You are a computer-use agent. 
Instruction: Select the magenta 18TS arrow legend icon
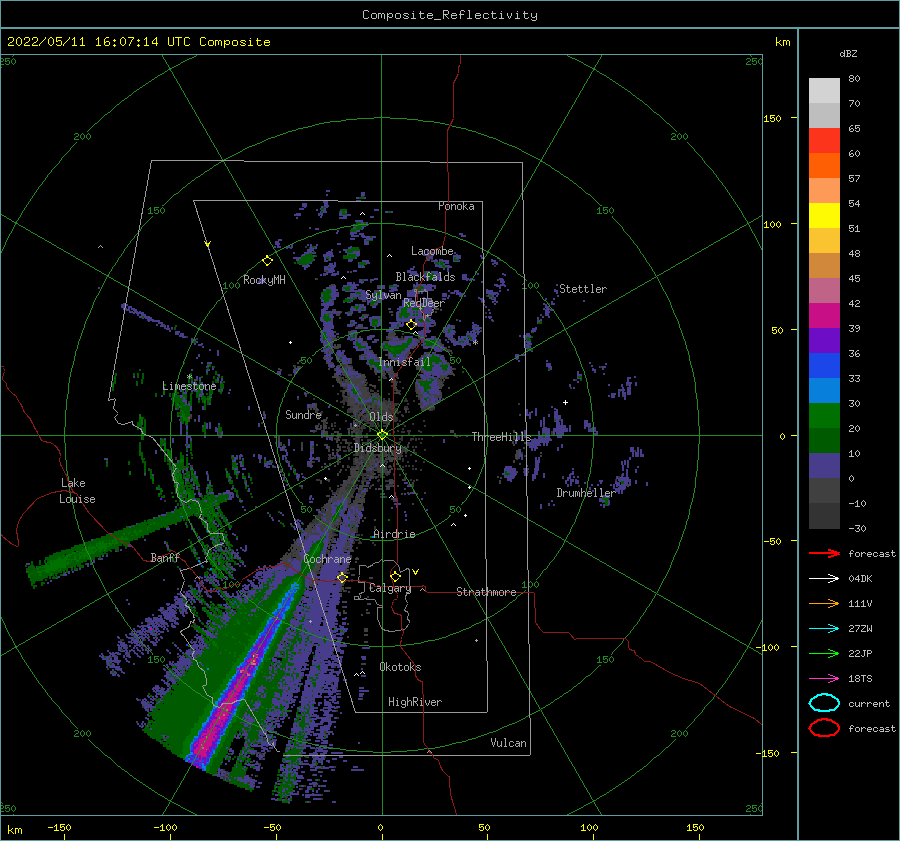coord(824,679)
